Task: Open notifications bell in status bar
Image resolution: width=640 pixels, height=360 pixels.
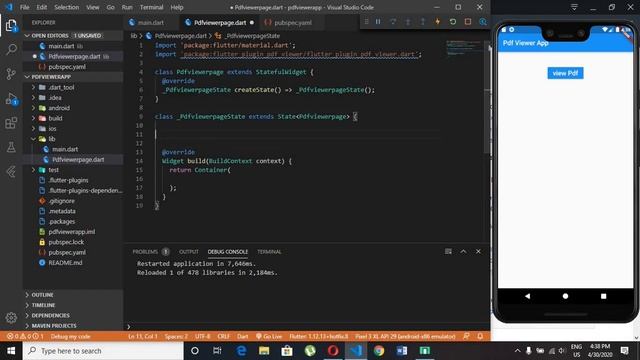Action: [x=480, y=336]
